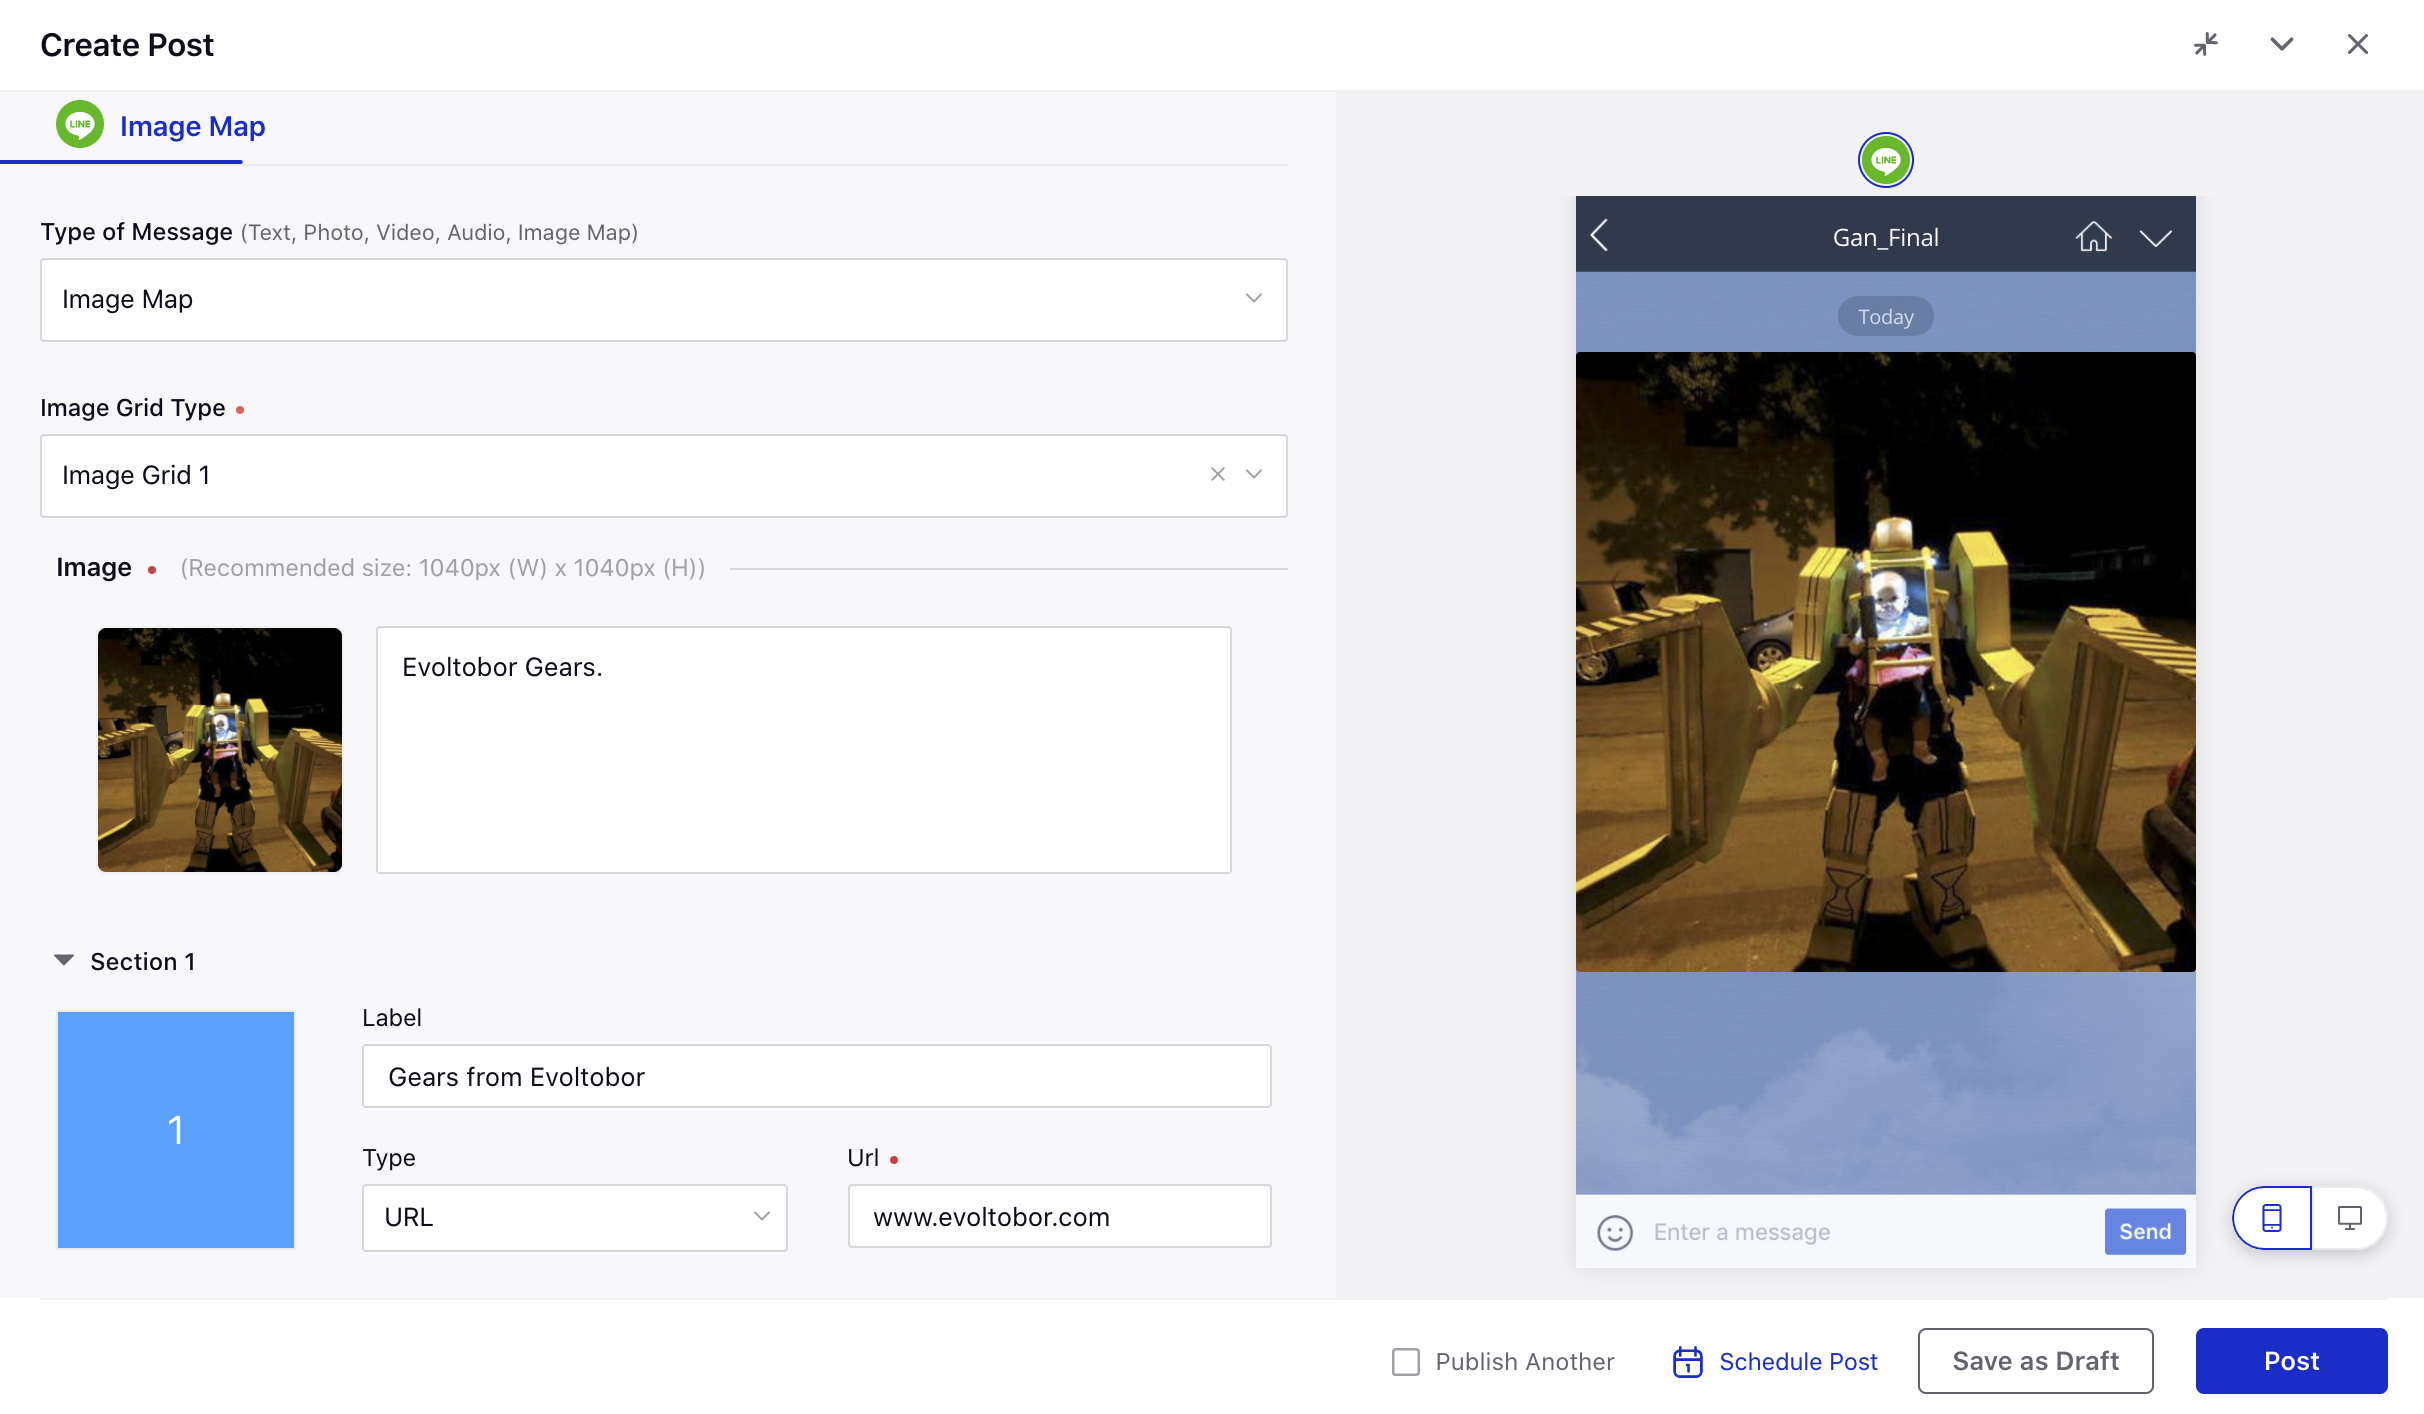Click the chevron in the preview header
This screenshot has width=2424, height=1414.
2156,238
